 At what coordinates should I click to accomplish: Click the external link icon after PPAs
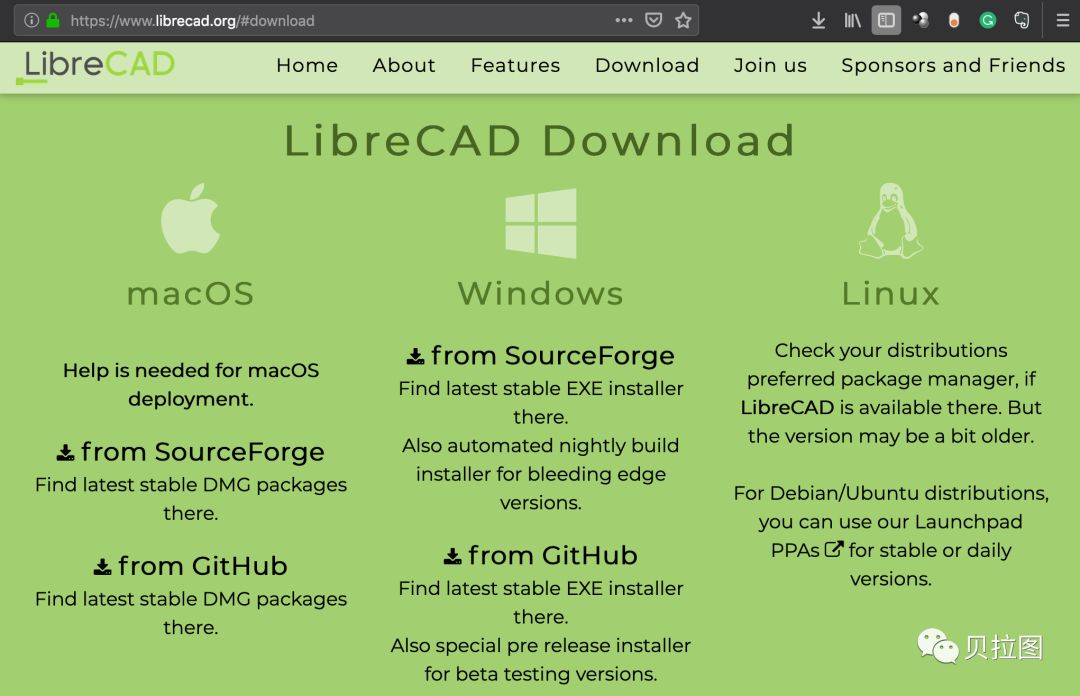834,549
